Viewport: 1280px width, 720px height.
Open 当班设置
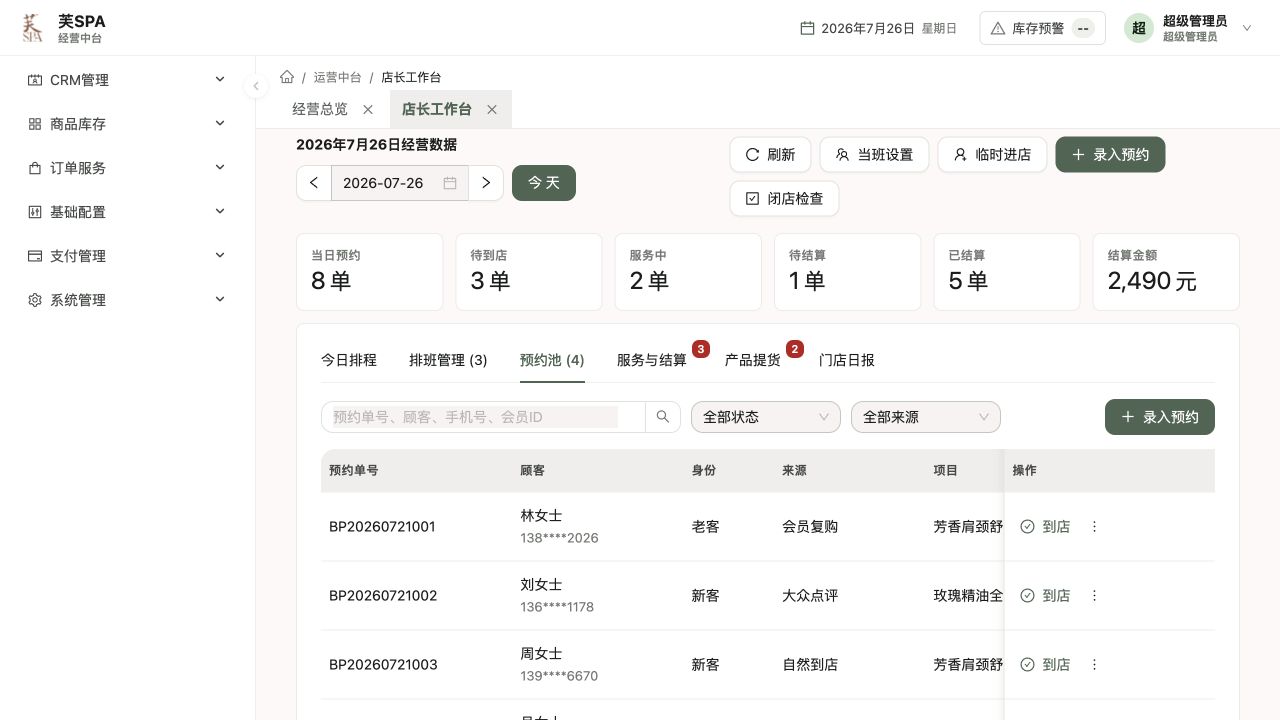pos(874,155)
